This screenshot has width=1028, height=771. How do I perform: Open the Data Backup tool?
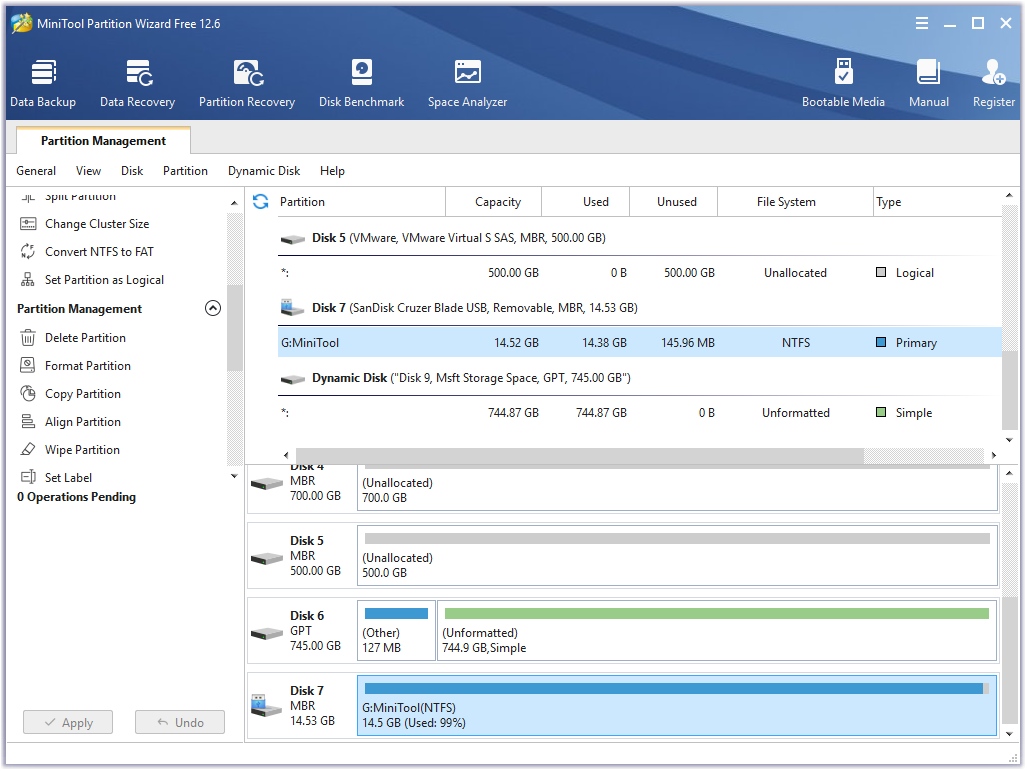(43, 80)
